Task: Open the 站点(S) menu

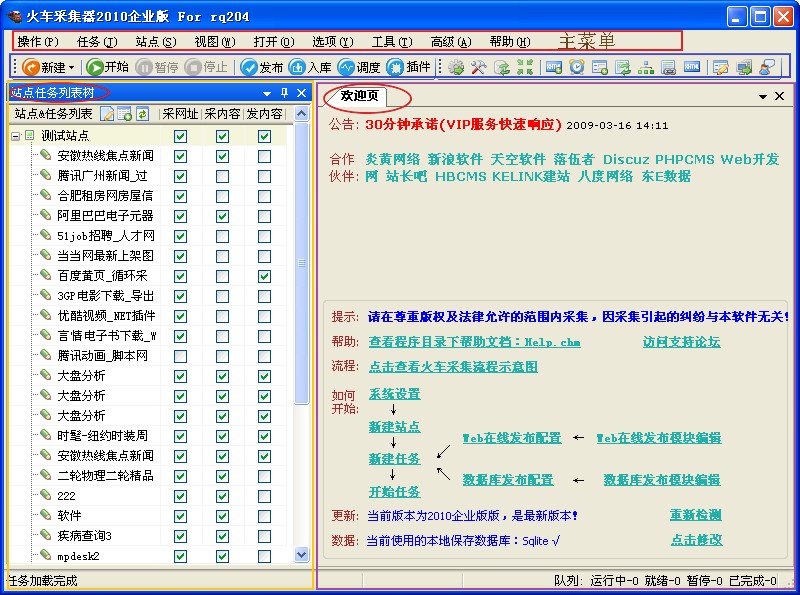Action: [x=156, y=41]
